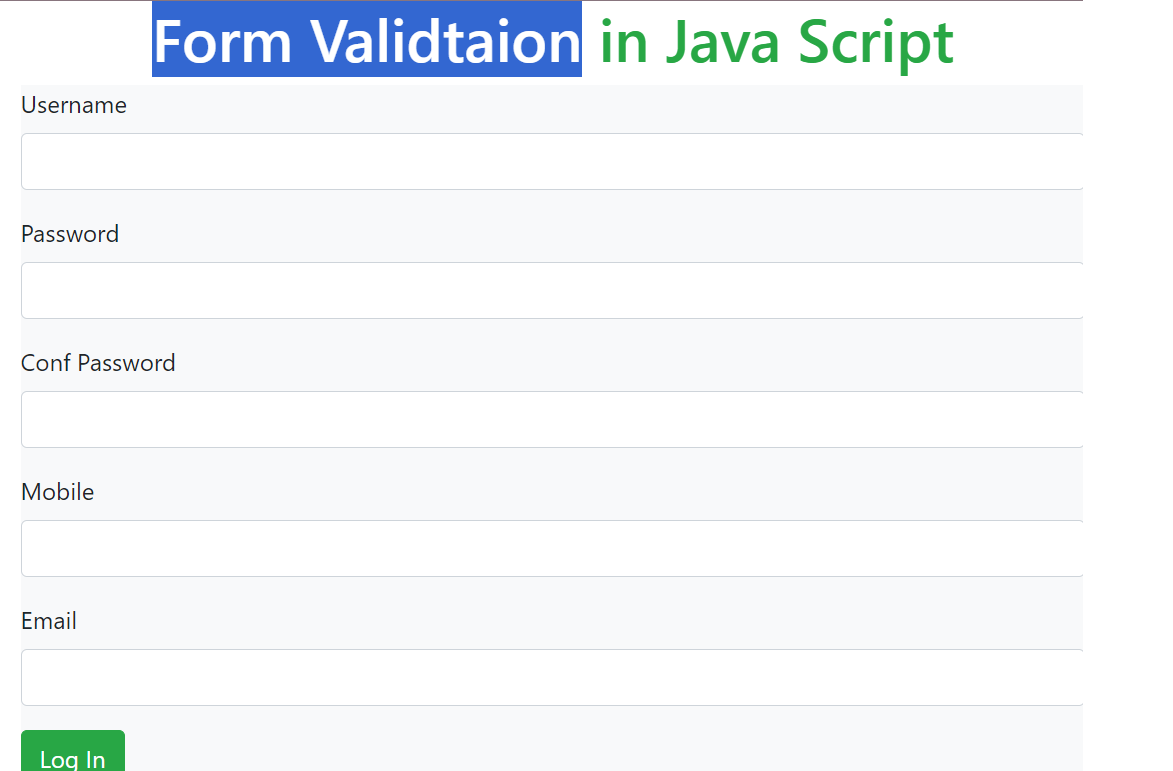Focus the Email input box
Viewport: 1173px width, 771px height.
pos(551,677)
